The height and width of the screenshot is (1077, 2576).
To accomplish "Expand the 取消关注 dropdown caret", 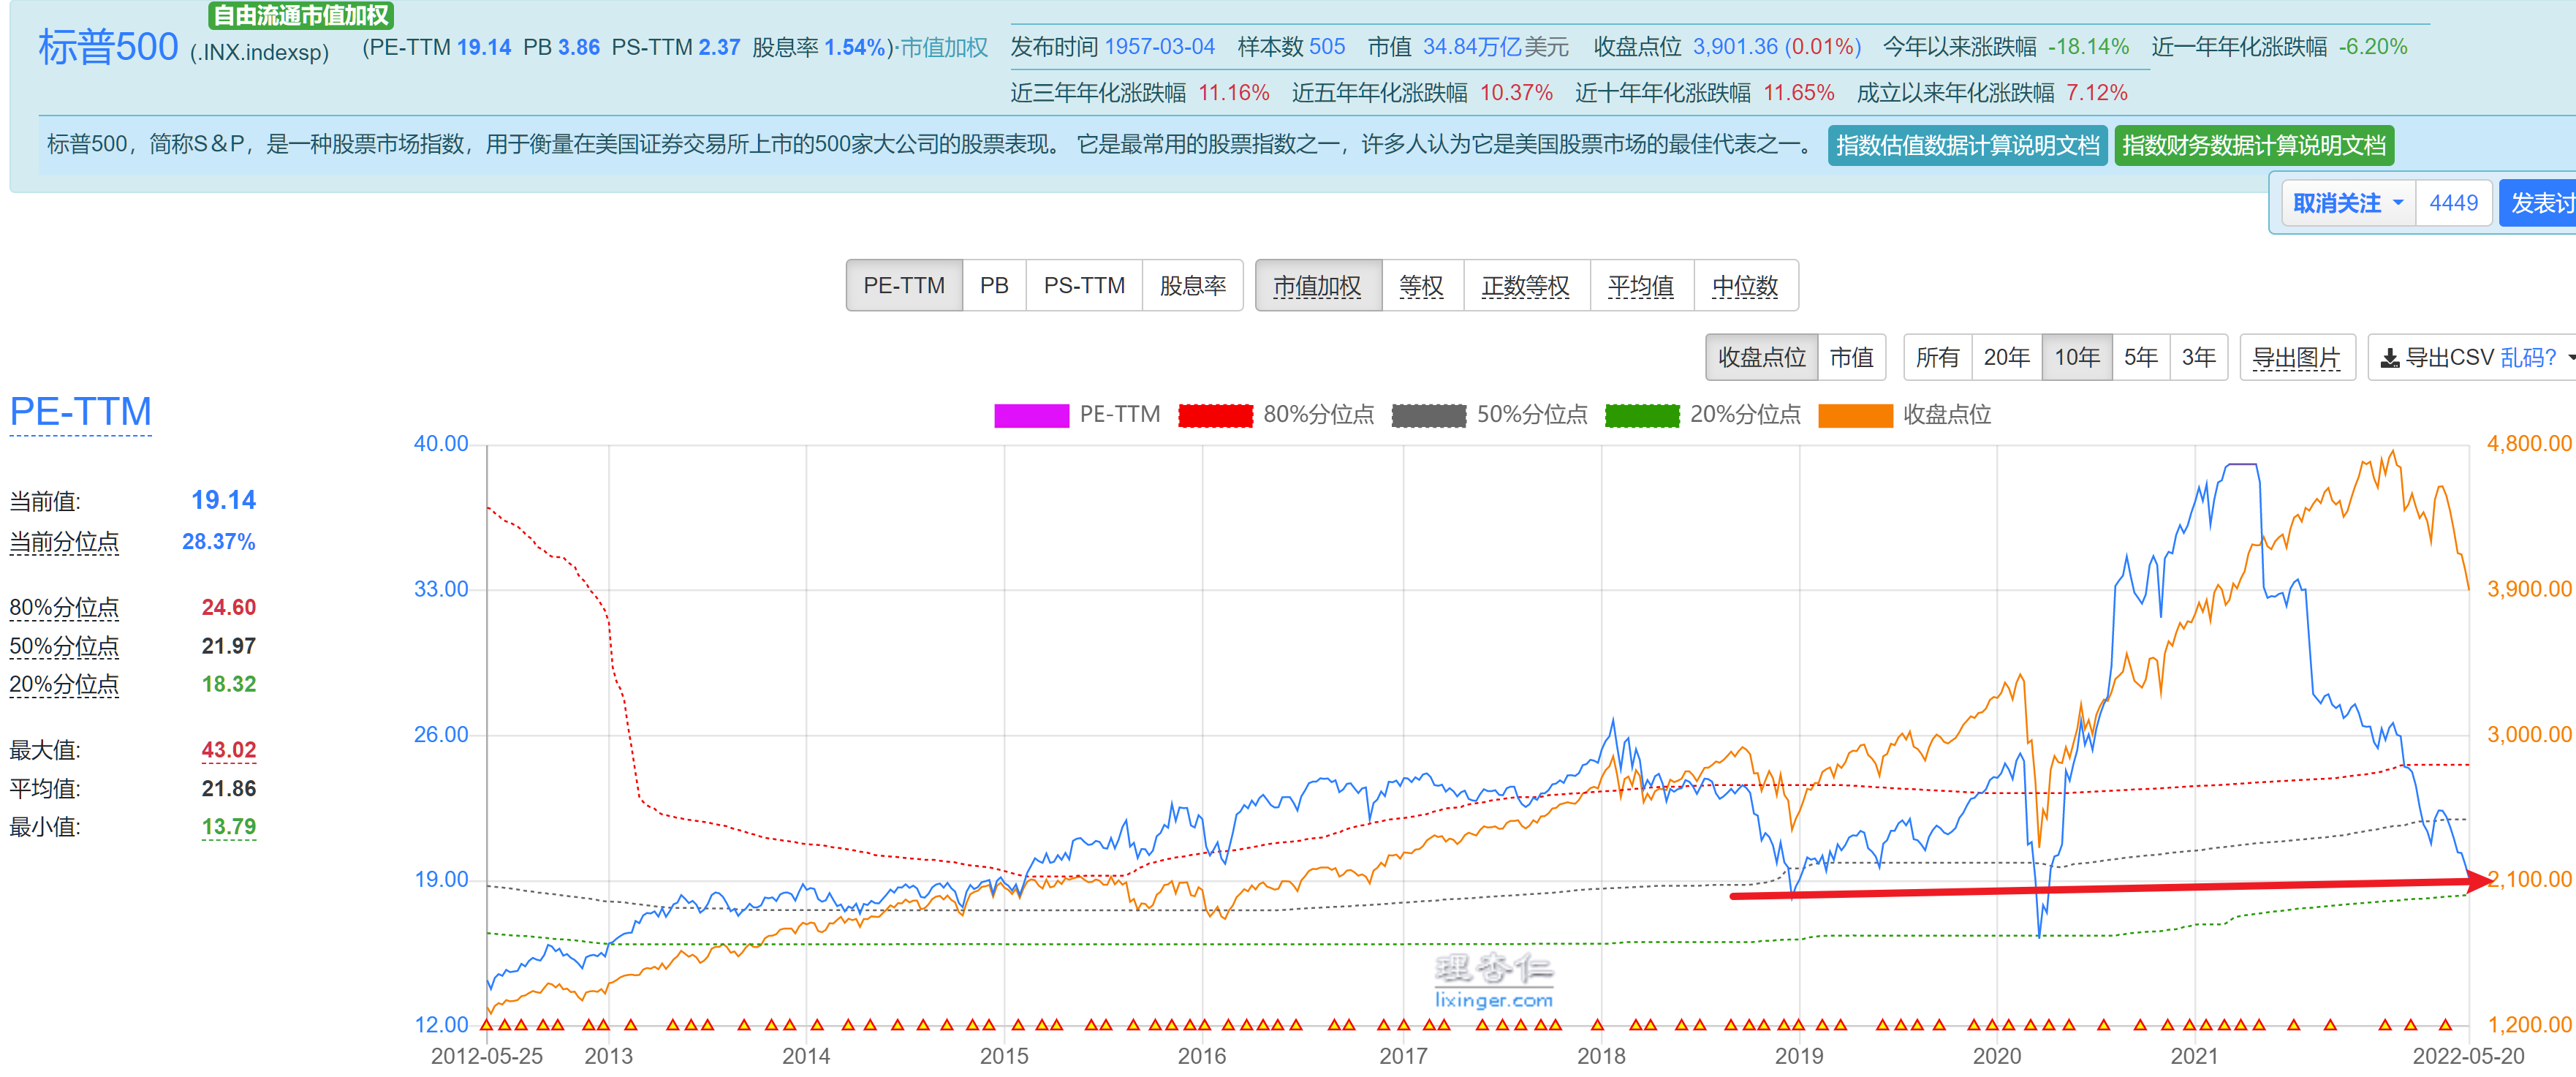I will click(x=2398, y=203).
